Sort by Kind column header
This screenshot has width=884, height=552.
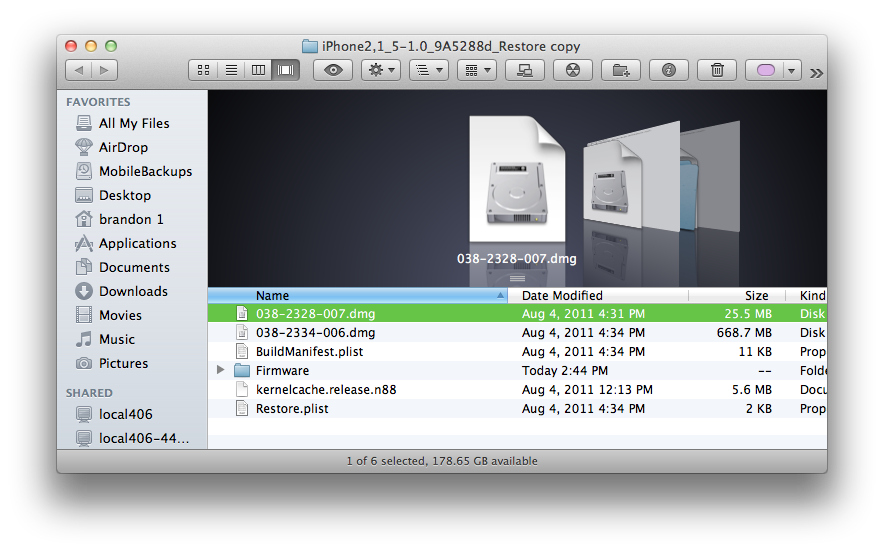click(806, 295)
